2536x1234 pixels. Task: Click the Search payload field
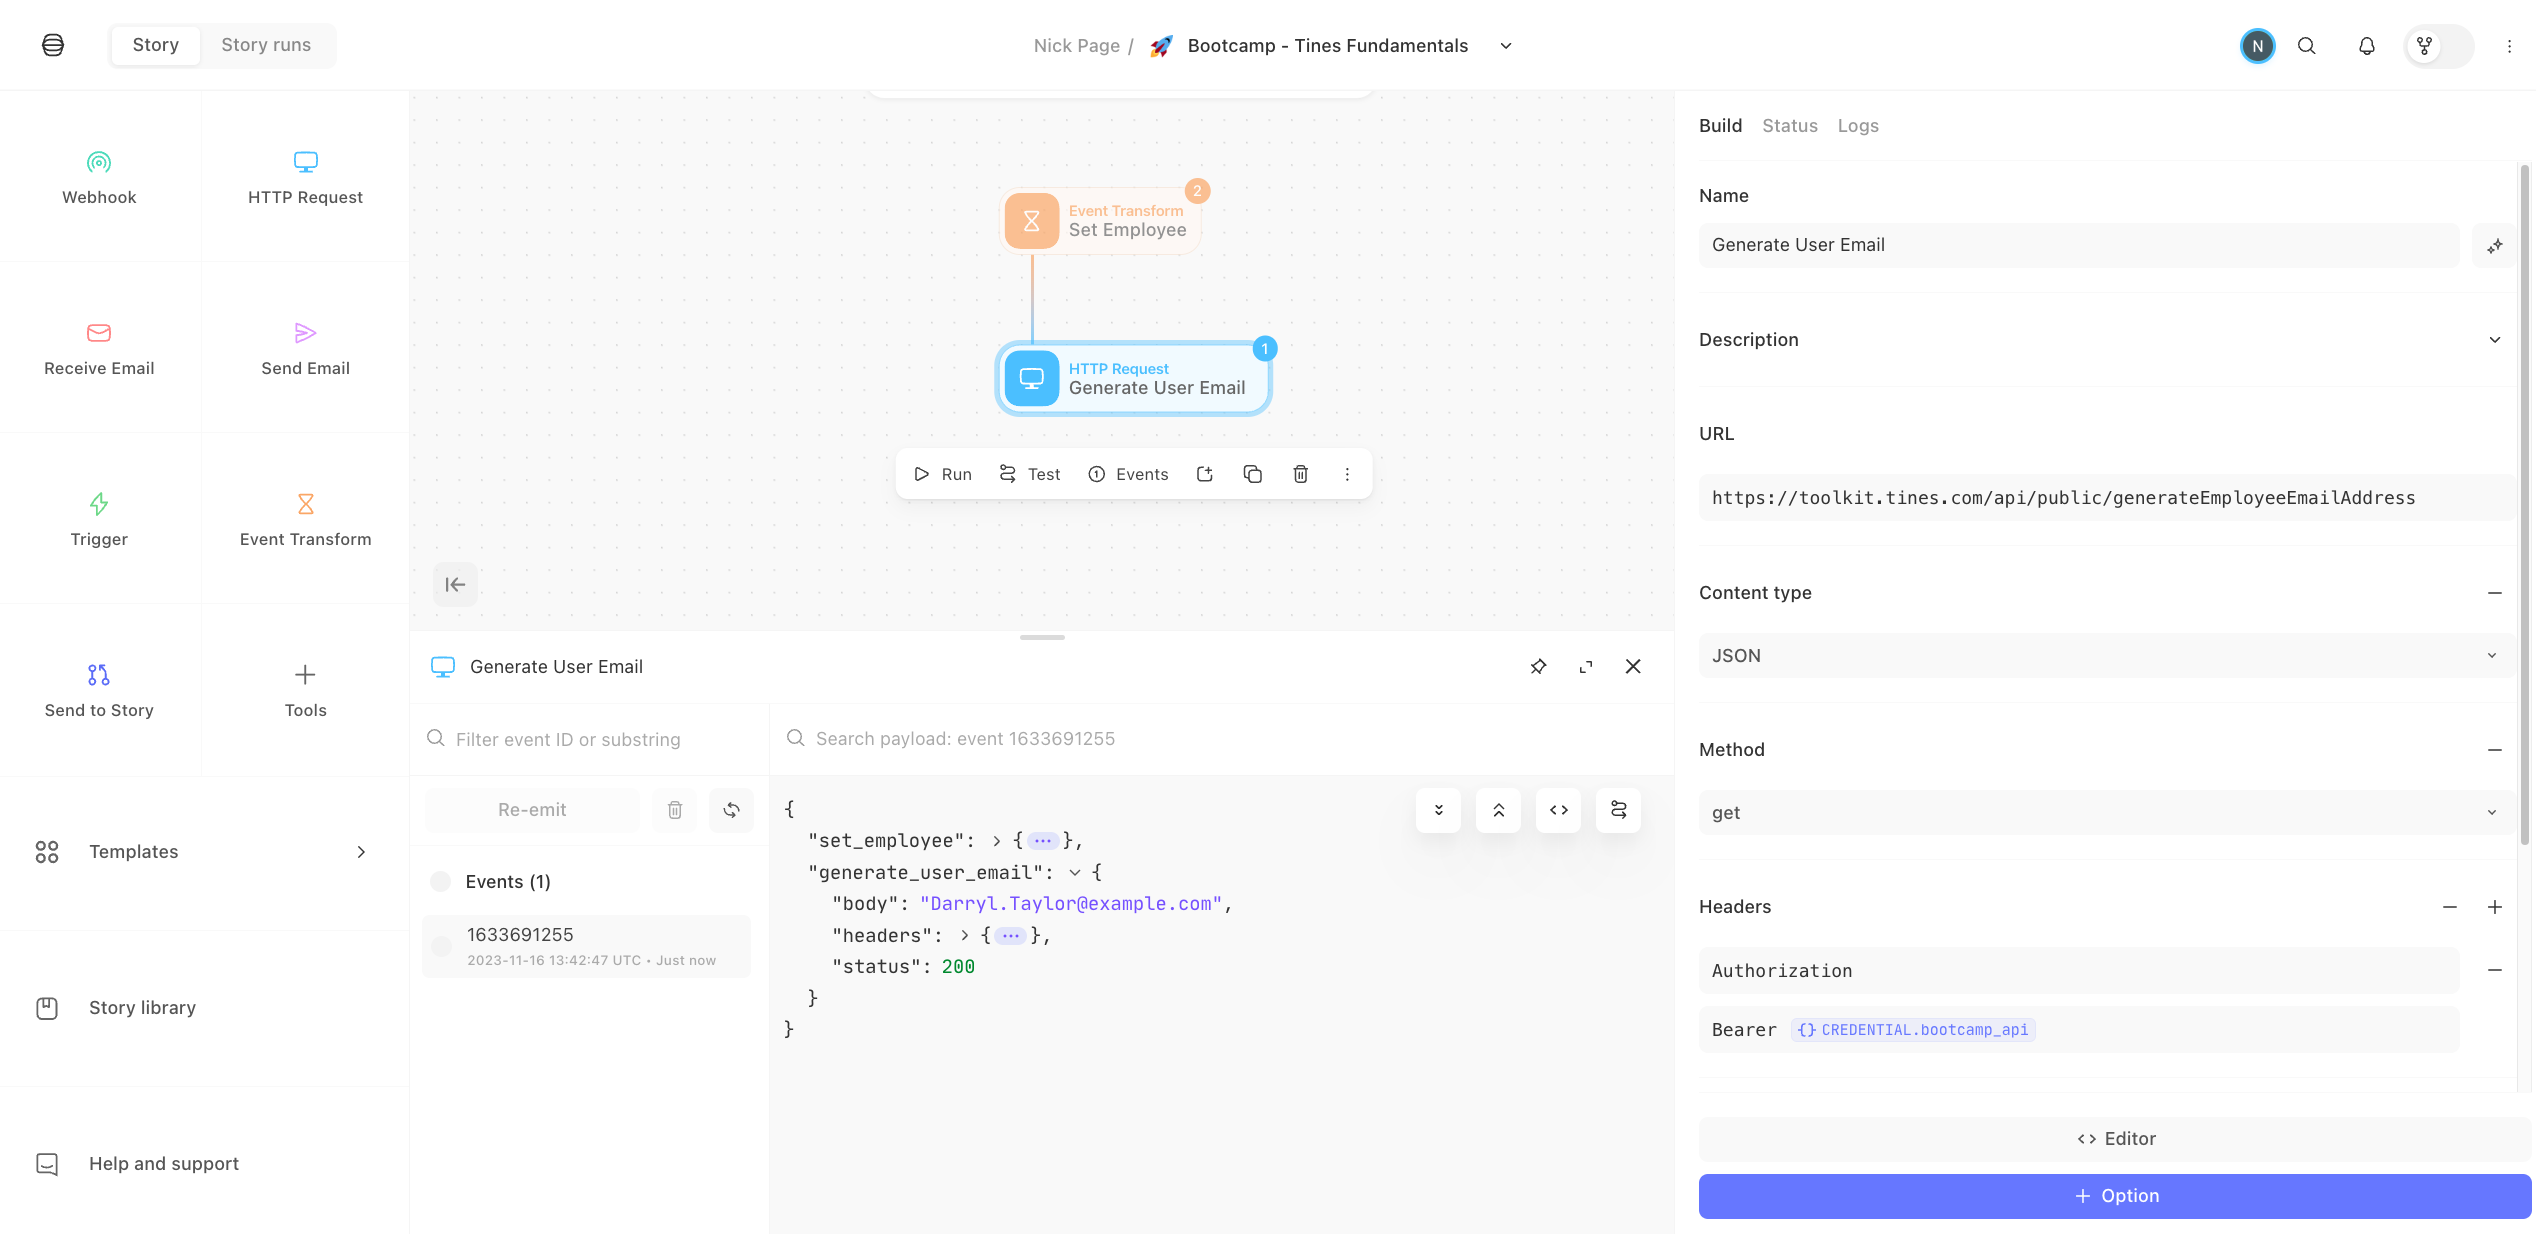(1220, 739)
